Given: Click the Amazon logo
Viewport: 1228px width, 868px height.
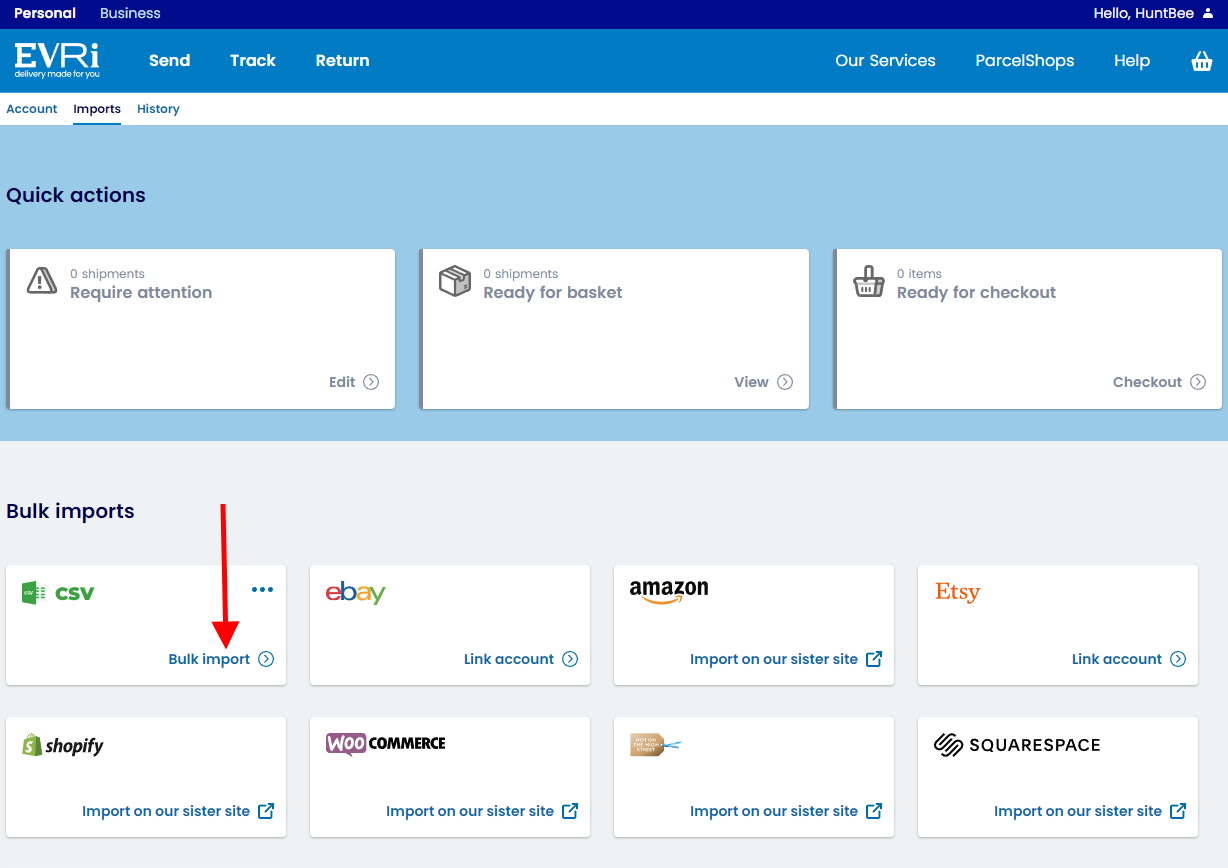Looking at the screenshot, I should click(x=669, y=592).
